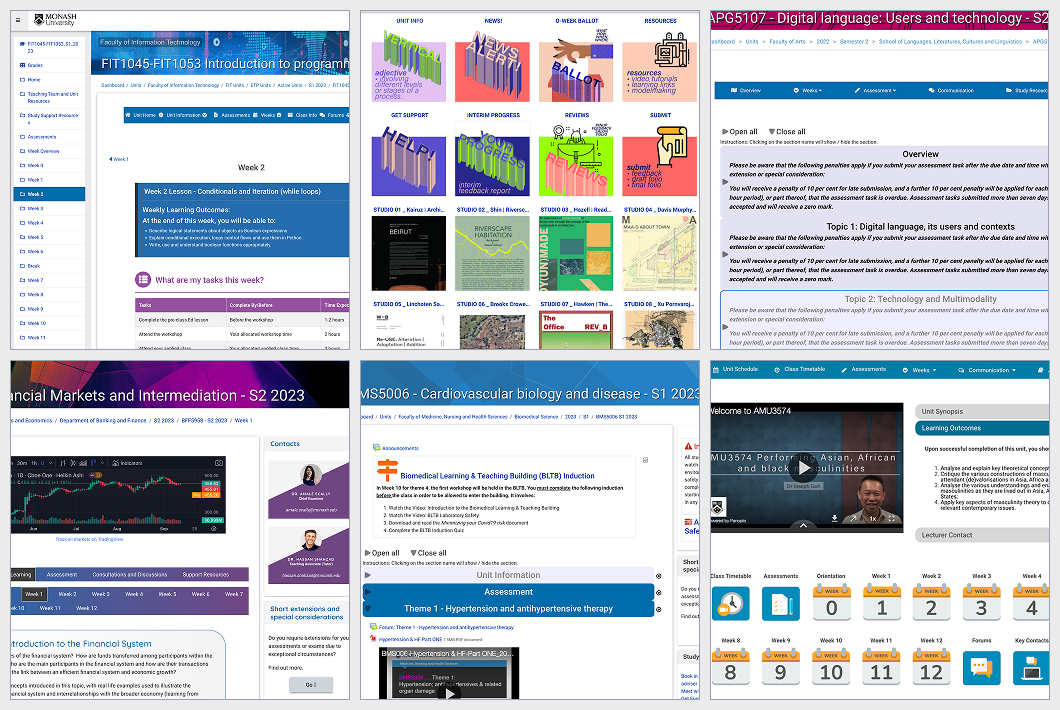Click the Resources graphic tile

(659, 65)
